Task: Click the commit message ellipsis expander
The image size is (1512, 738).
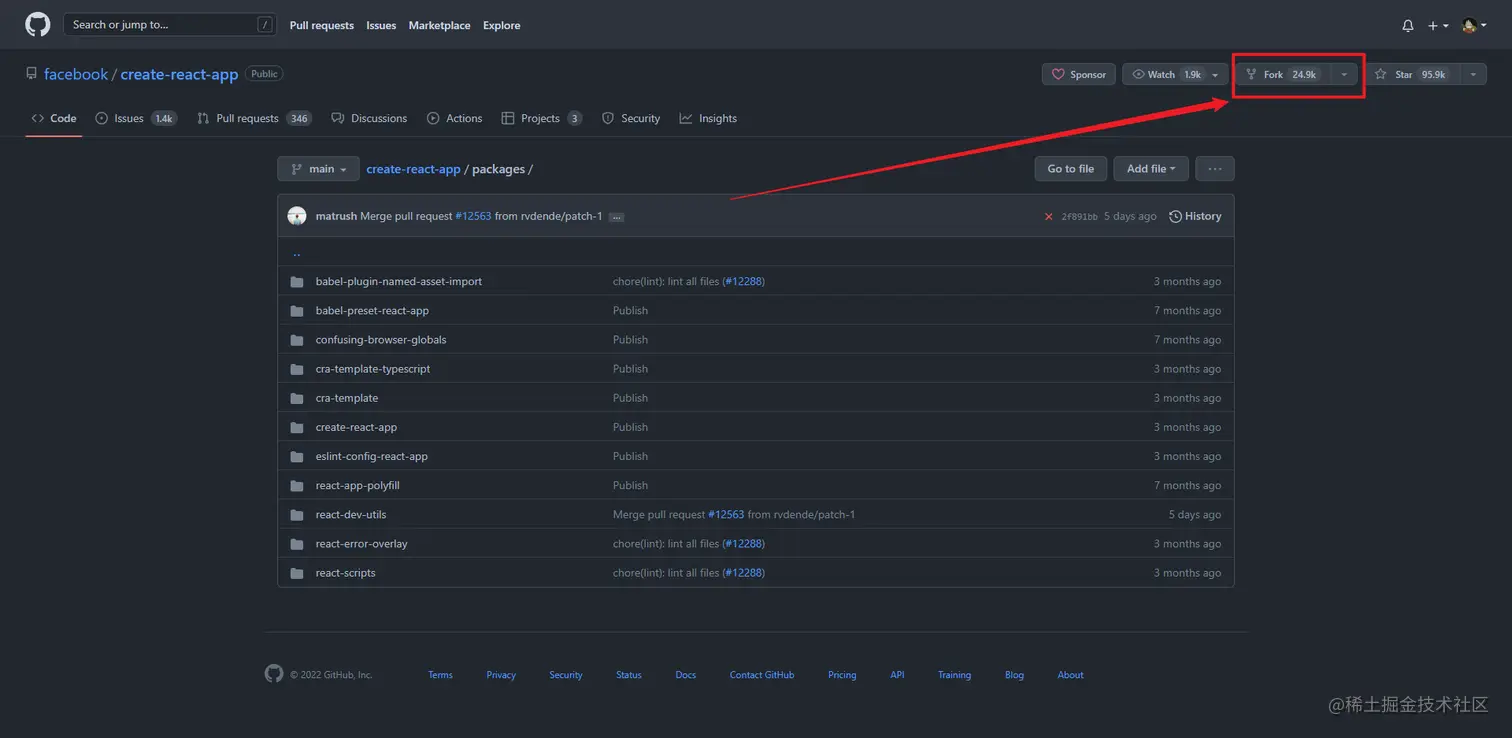Action: click(x=616, y=217)
